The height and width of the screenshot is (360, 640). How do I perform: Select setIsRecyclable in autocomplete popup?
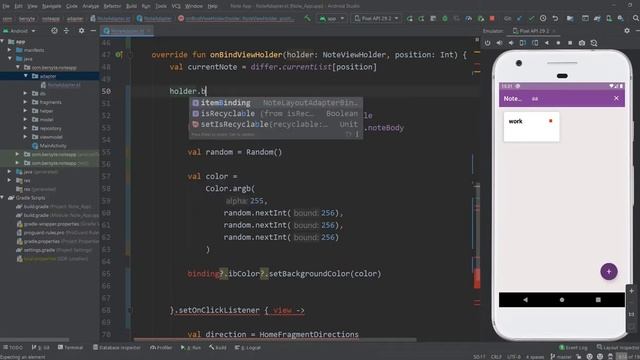(276, 124)
